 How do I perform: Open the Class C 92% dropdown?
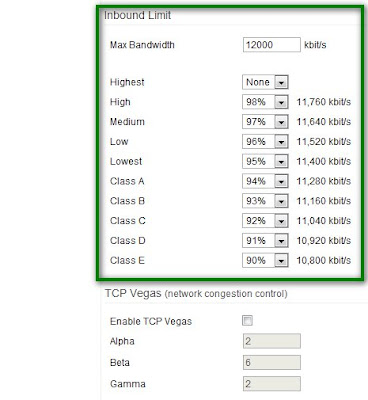click(265, 221)
